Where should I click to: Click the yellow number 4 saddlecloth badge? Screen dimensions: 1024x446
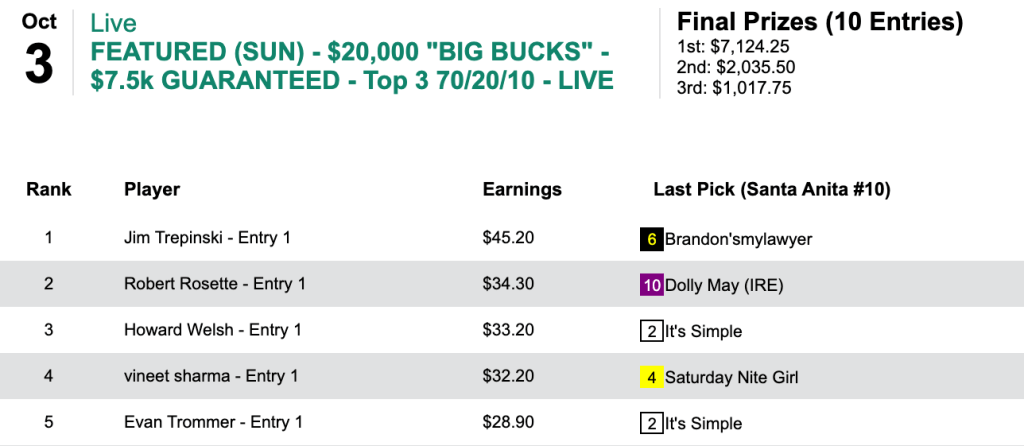[652, 377]
